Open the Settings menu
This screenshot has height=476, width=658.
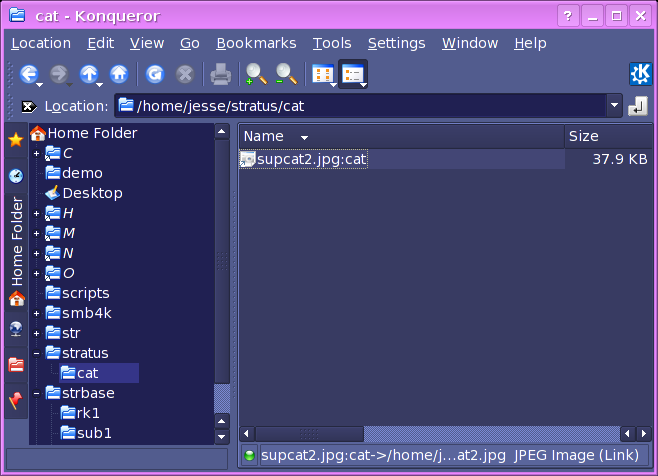[397, 43]
